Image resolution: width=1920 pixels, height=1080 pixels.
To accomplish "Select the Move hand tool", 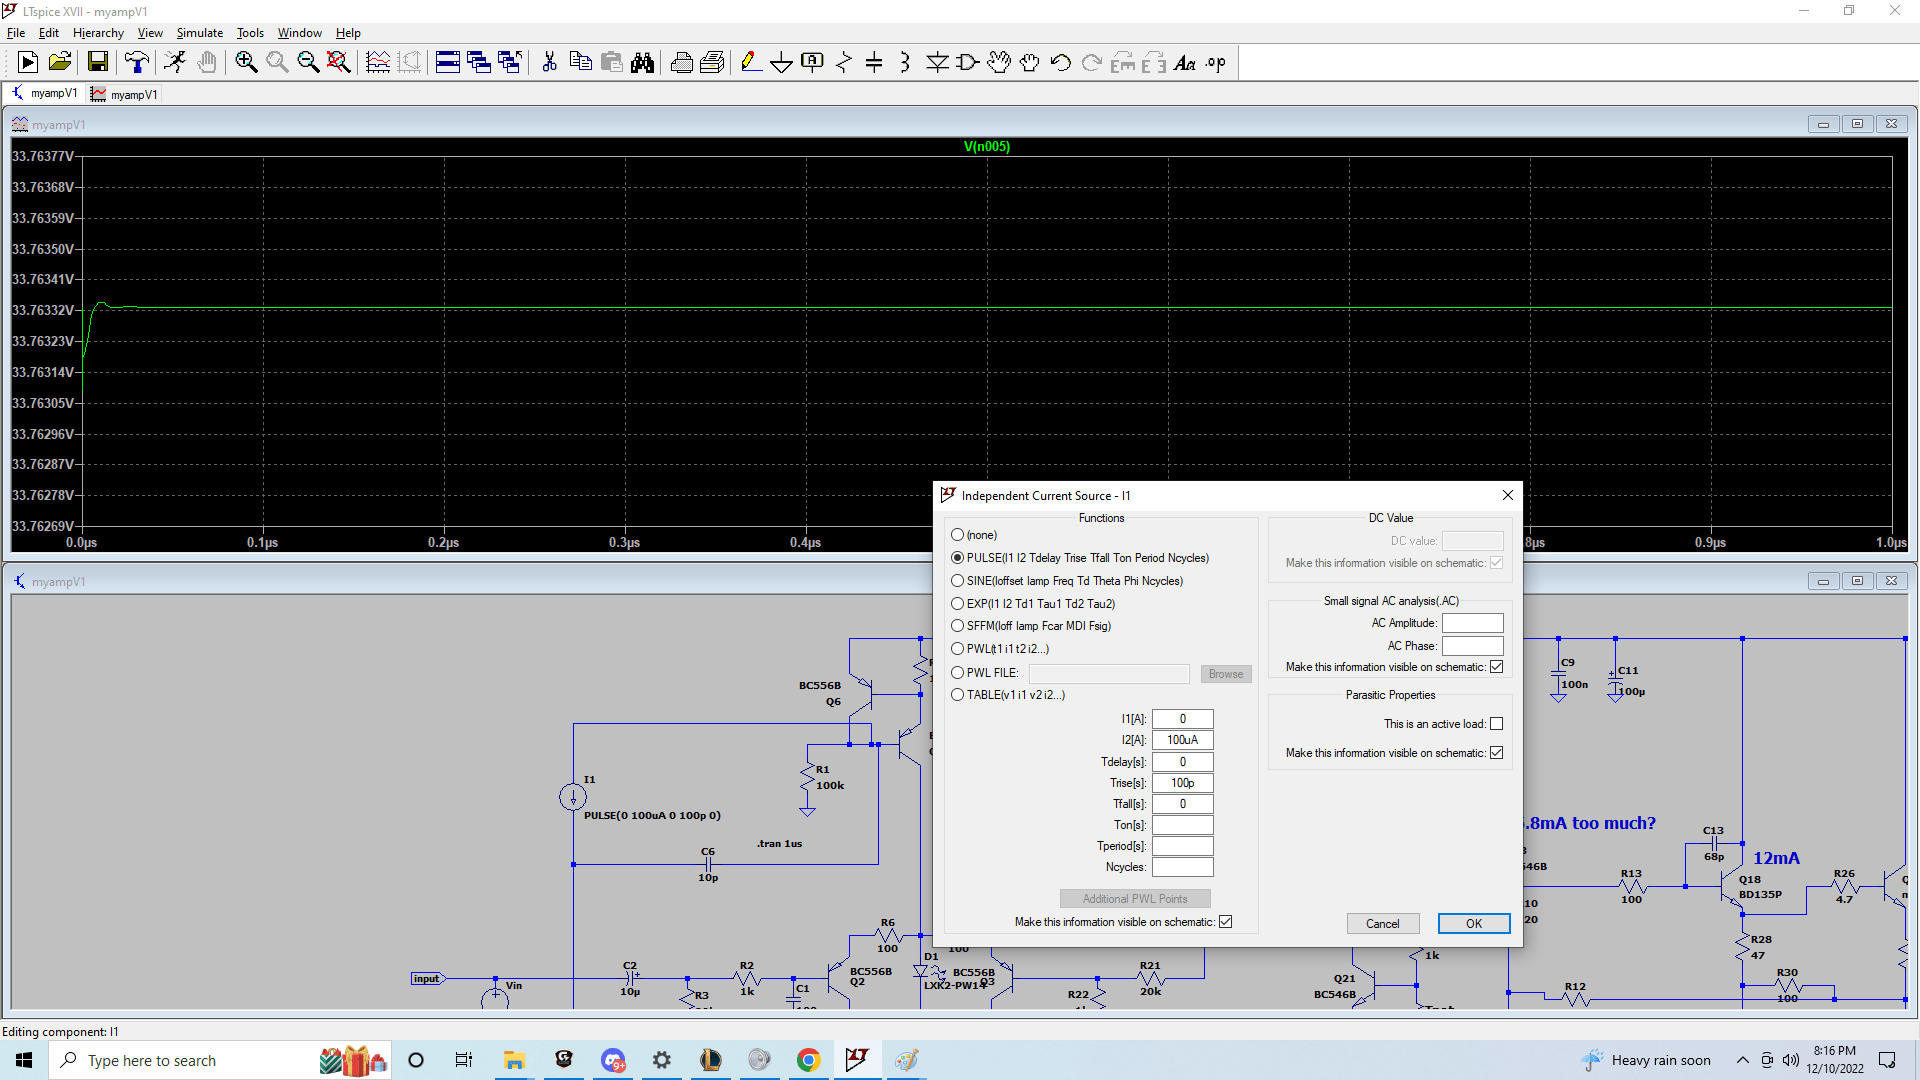I will click(999, 63).
